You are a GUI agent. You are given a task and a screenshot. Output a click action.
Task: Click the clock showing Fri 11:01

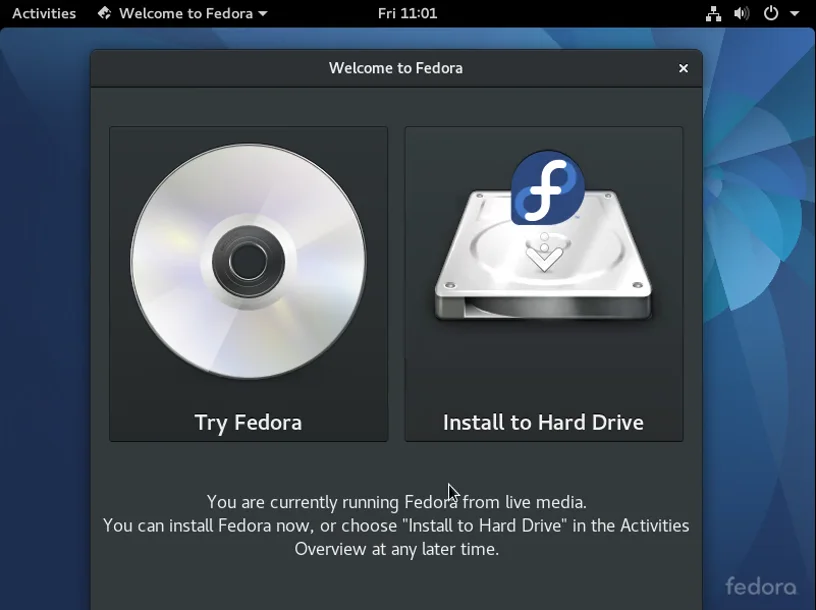point(407,13)
